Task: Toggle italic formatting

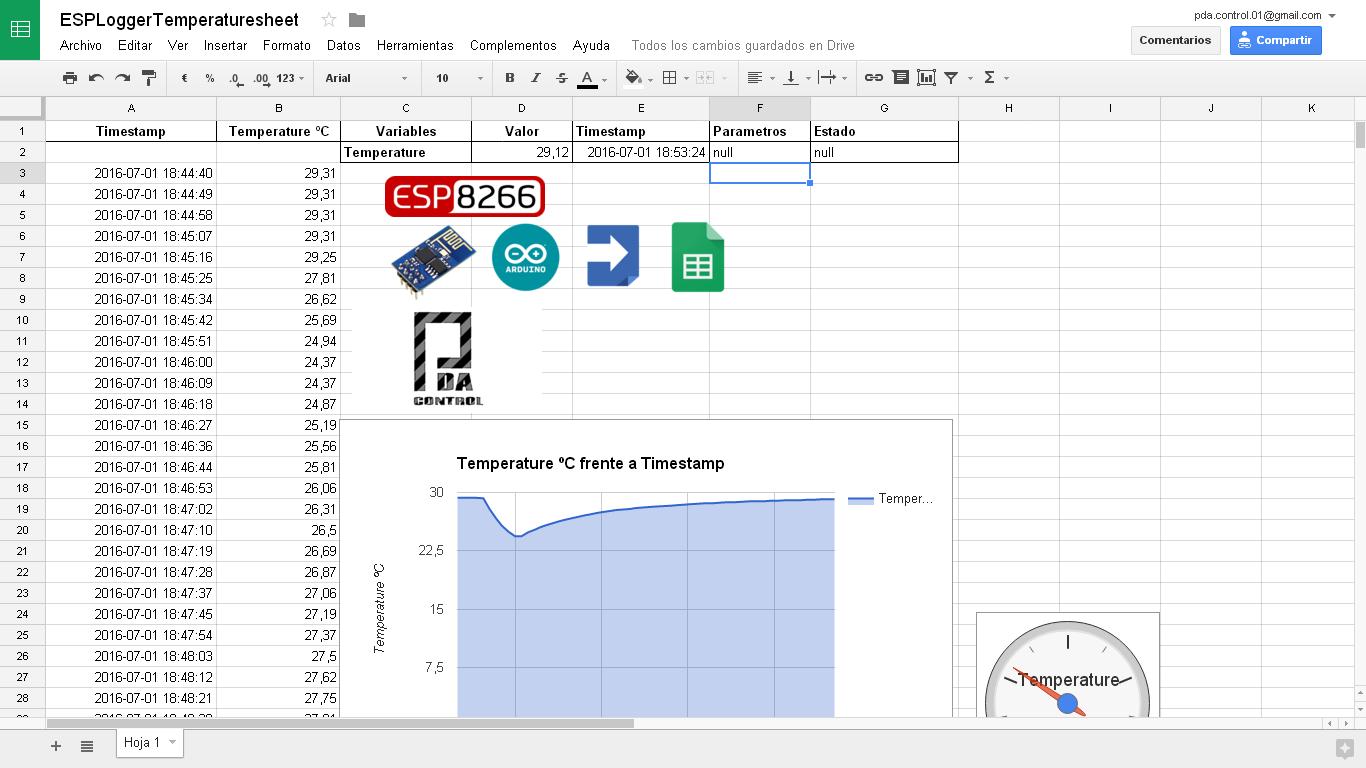Action: coord(536,77)
